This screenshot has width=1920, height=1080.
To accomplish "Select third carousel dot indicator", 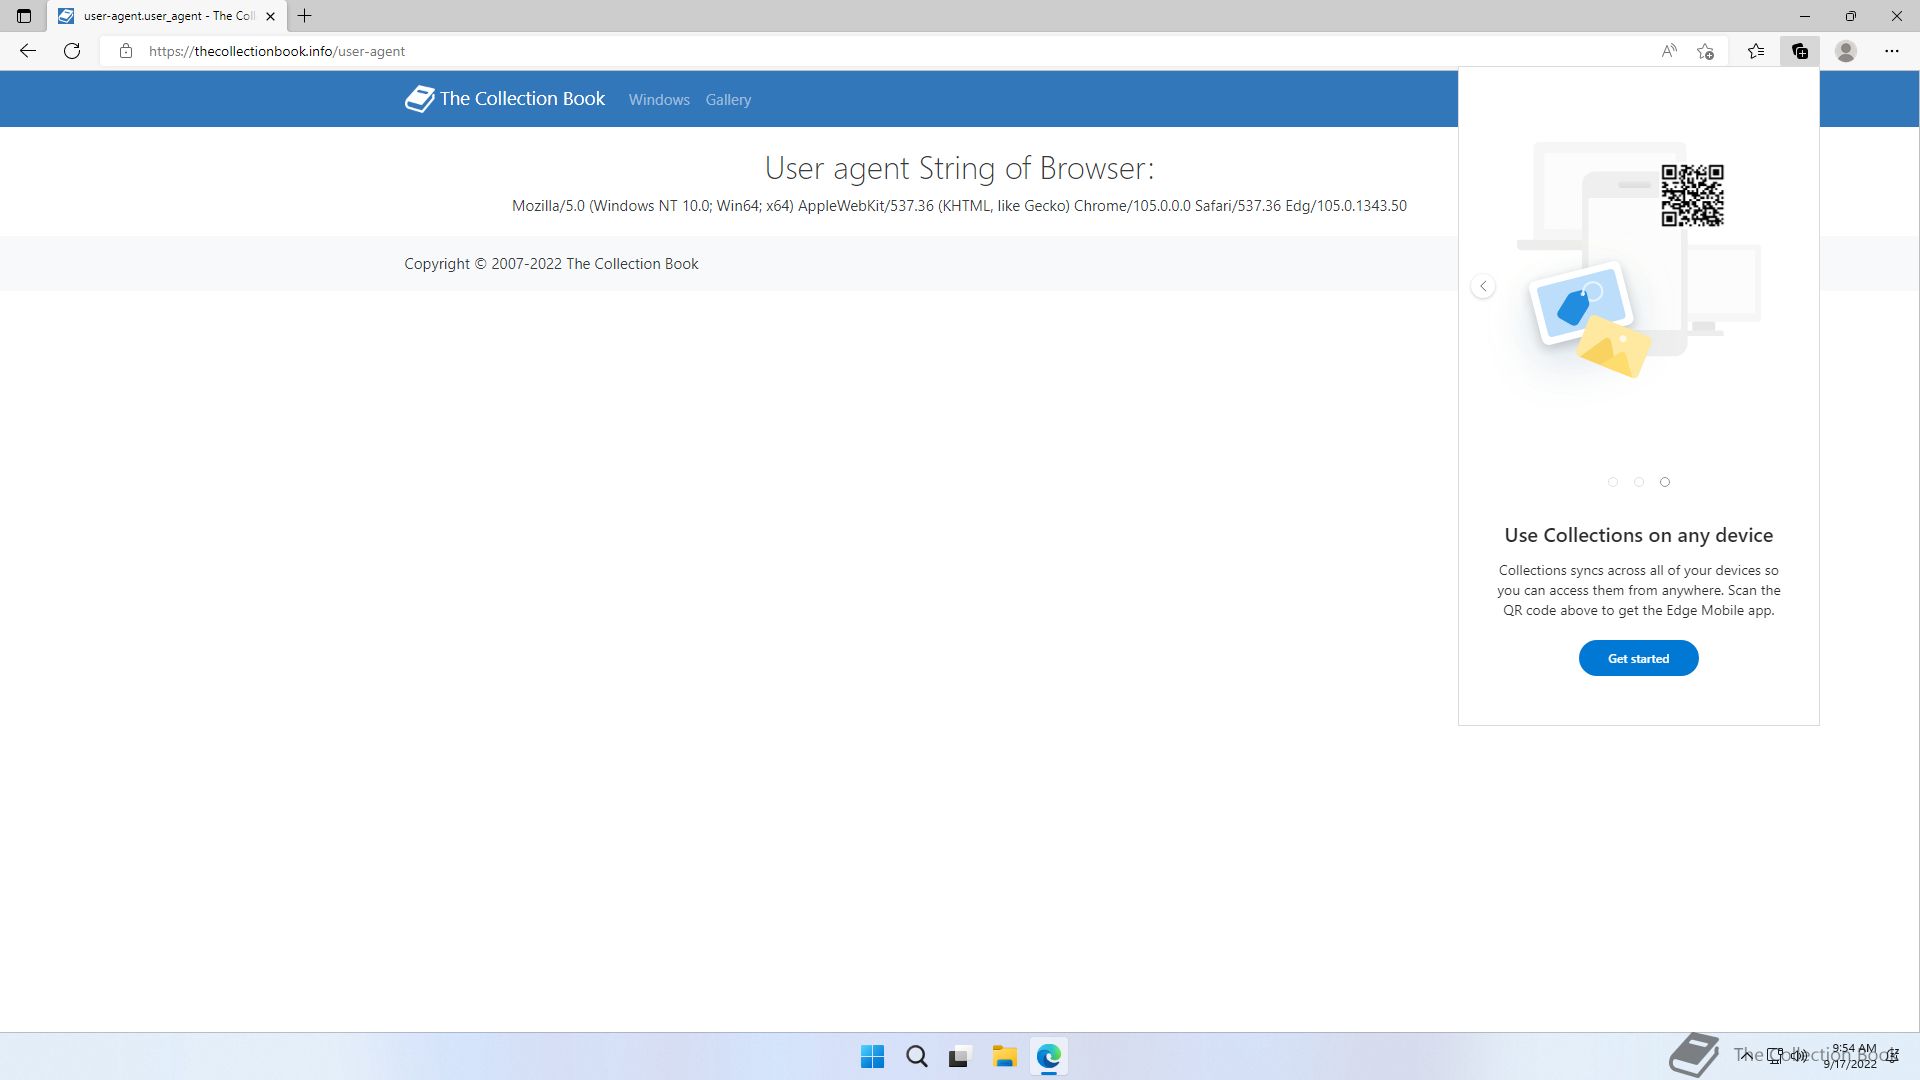I will coord(1665,482).
